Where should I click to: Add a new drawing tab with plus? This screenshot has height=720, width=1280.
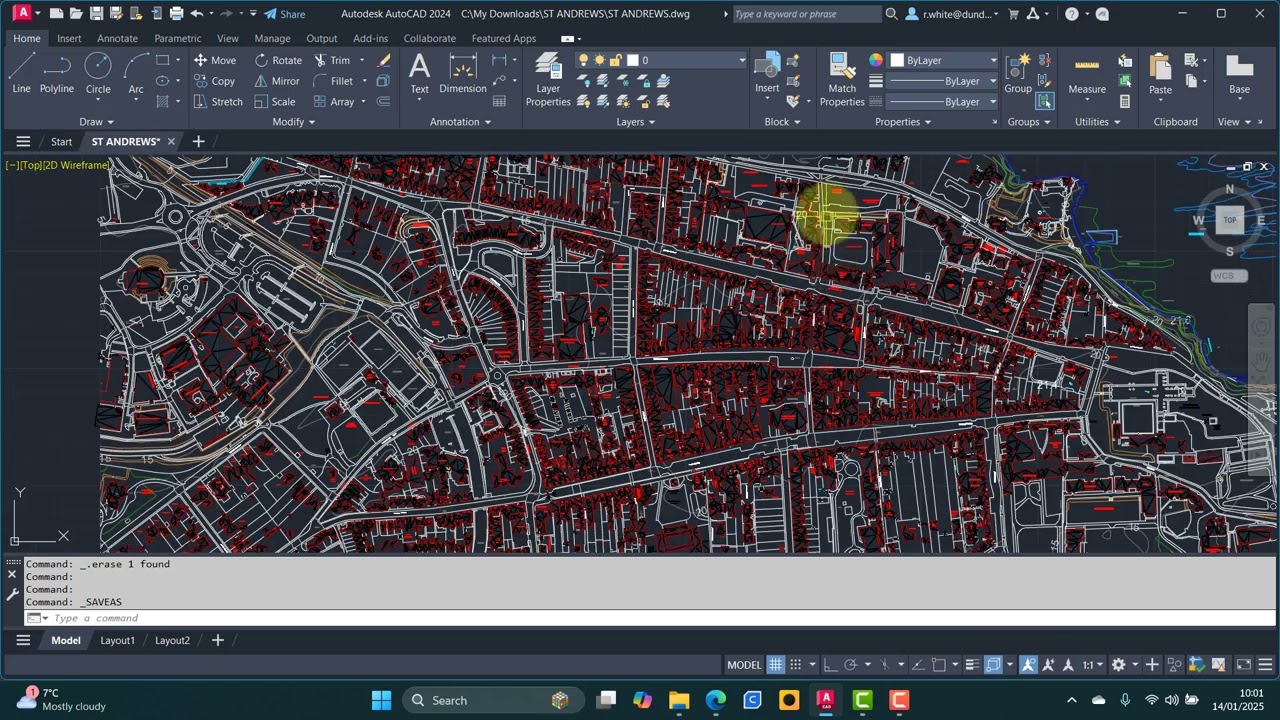click(x=198, y=142)
